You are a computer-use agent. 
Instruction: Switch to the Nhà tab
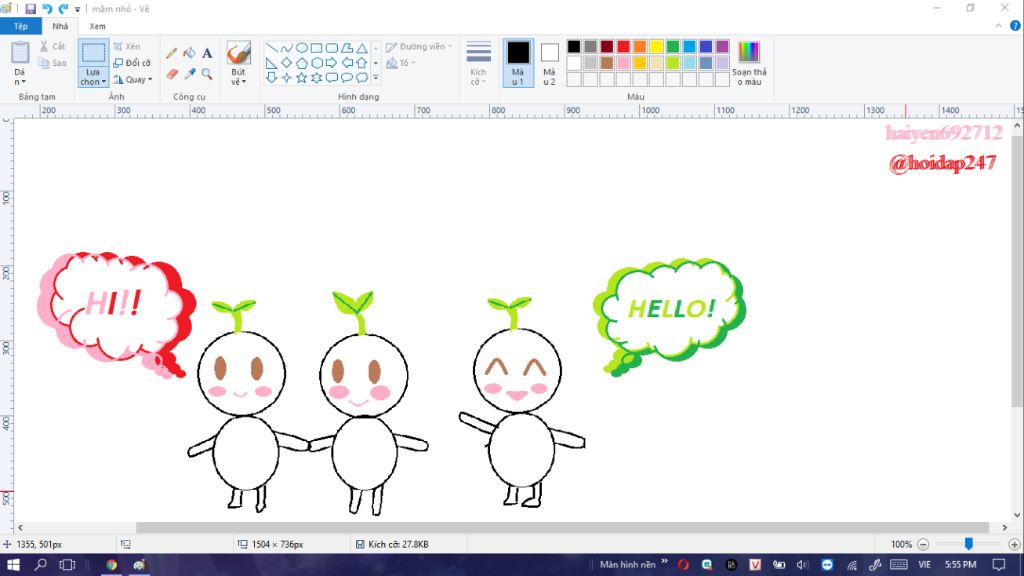pyautogui.click(x=60, y=26)
